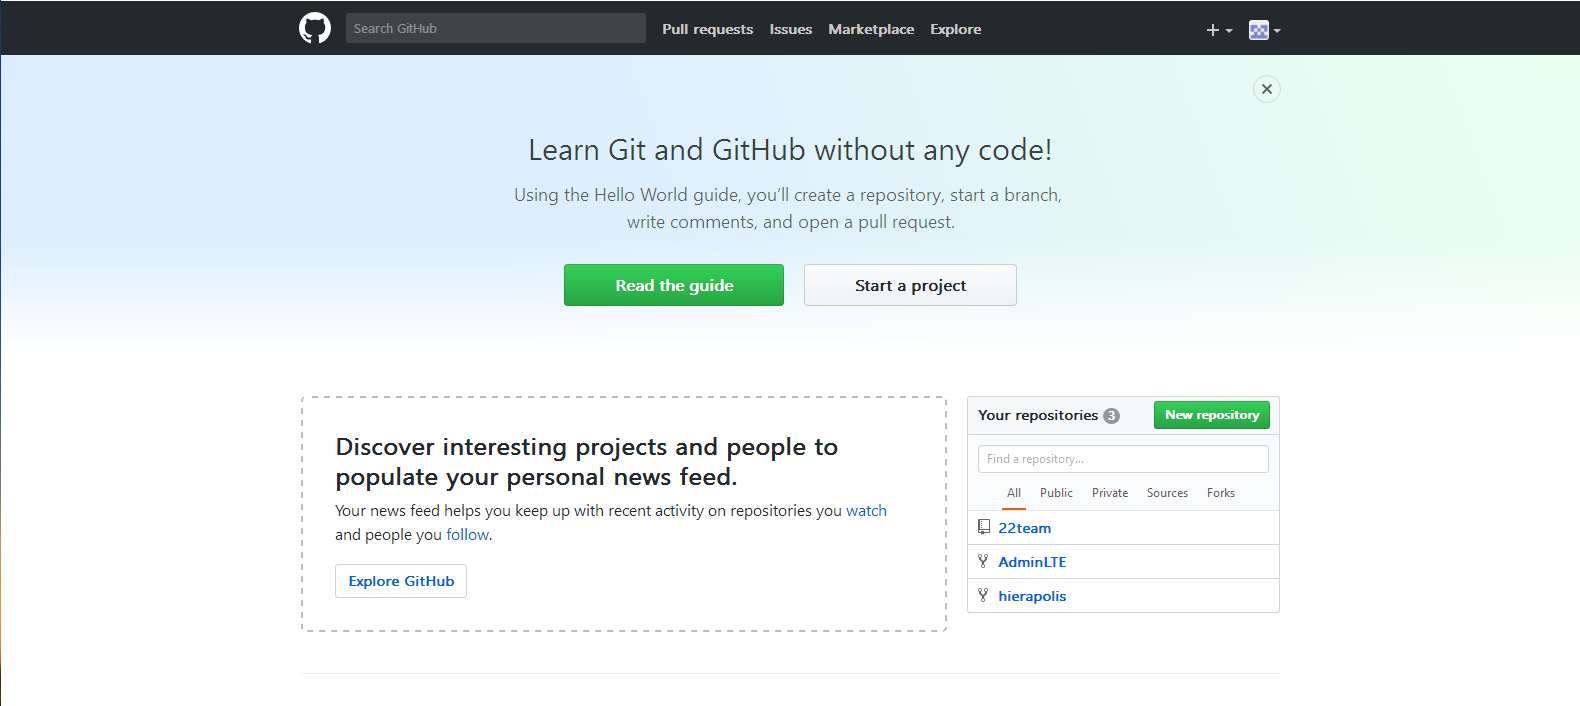1580x706 pixels.
Task: Open the 22team repository
Action: (1025, 528)
